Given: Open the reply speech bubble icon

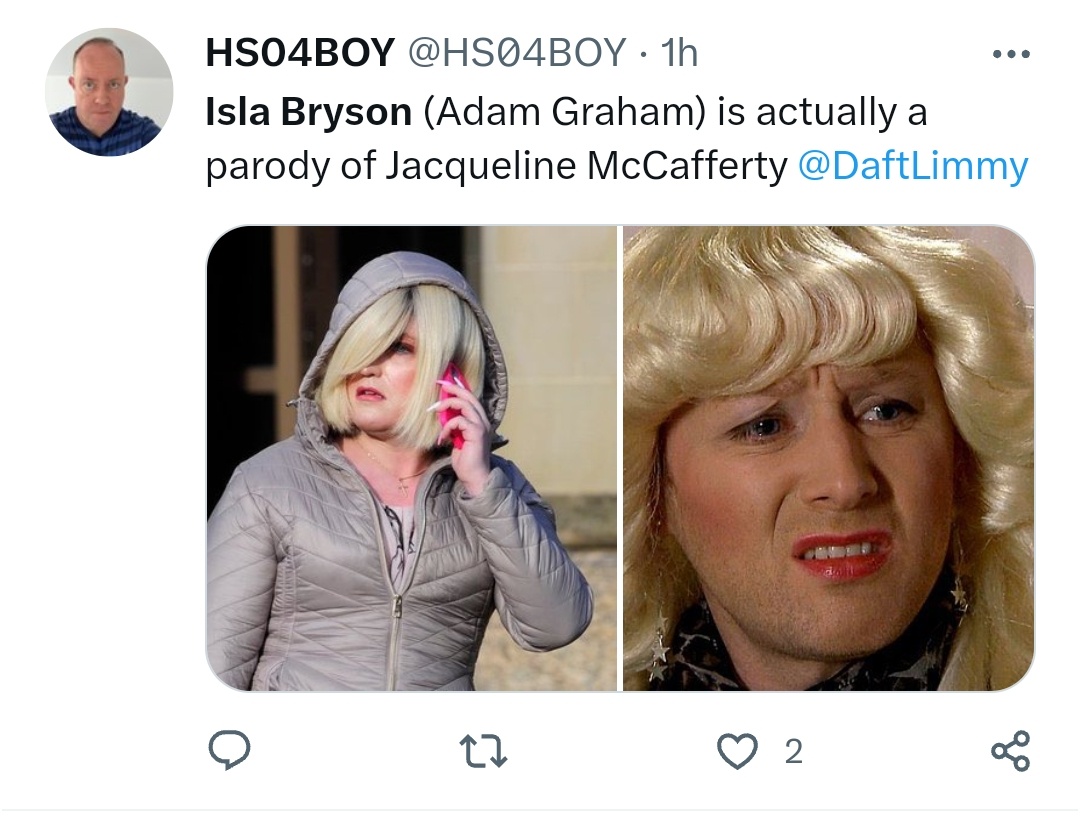Looking at the screenshot, I should tap(229, 749).
